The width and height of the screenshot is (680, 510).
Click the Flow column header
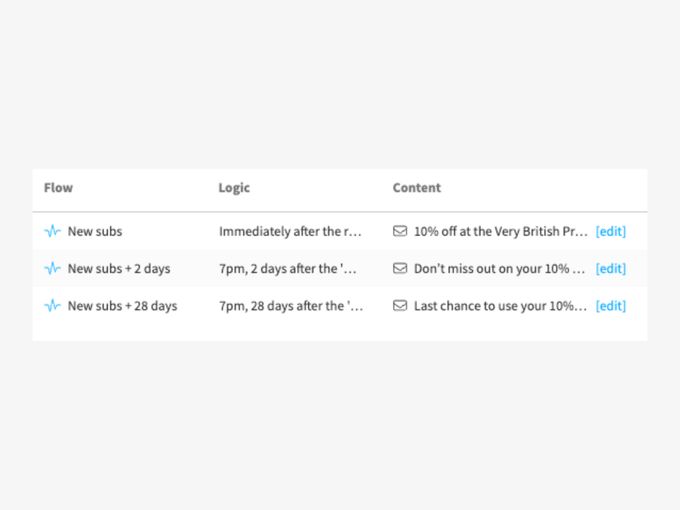pyautogui.click(x=58, y=188)
